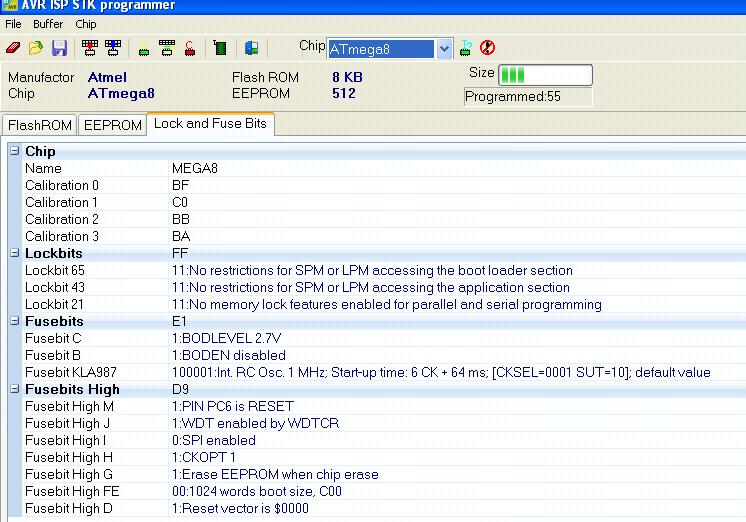Click the blue book icon in toolbar
Viewport: 746px width, 522px height.
pyautogui.click(x=252, y=48)
